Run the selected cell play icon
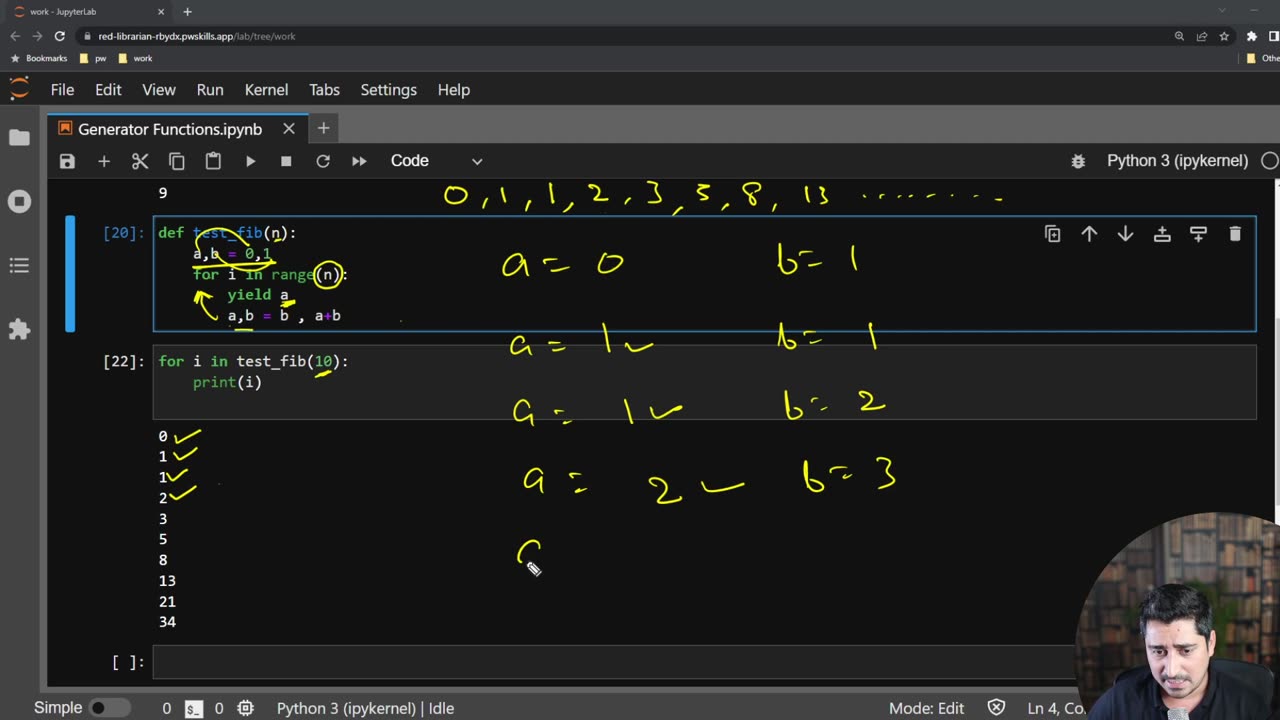 tap(250, 161)
